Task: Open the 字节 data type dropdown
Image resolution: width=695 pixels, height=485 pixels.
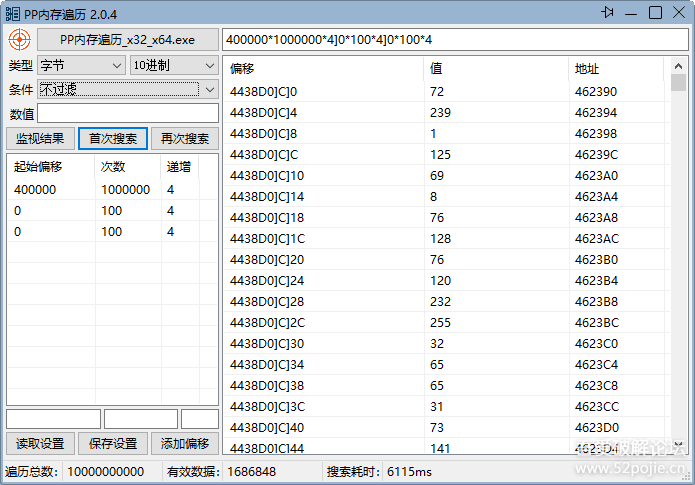Action: (x=81, y=66)
